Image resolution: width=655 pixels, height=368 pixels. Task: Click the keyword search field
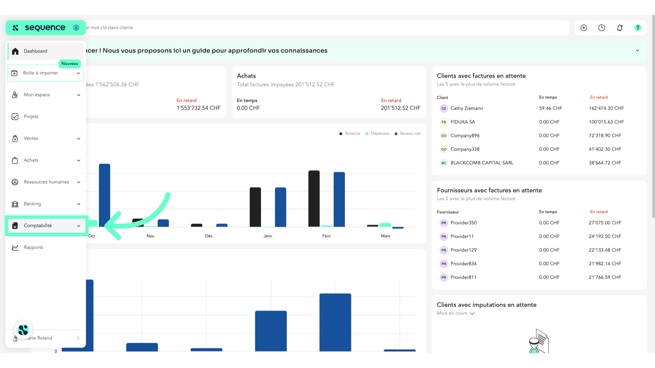326,28
